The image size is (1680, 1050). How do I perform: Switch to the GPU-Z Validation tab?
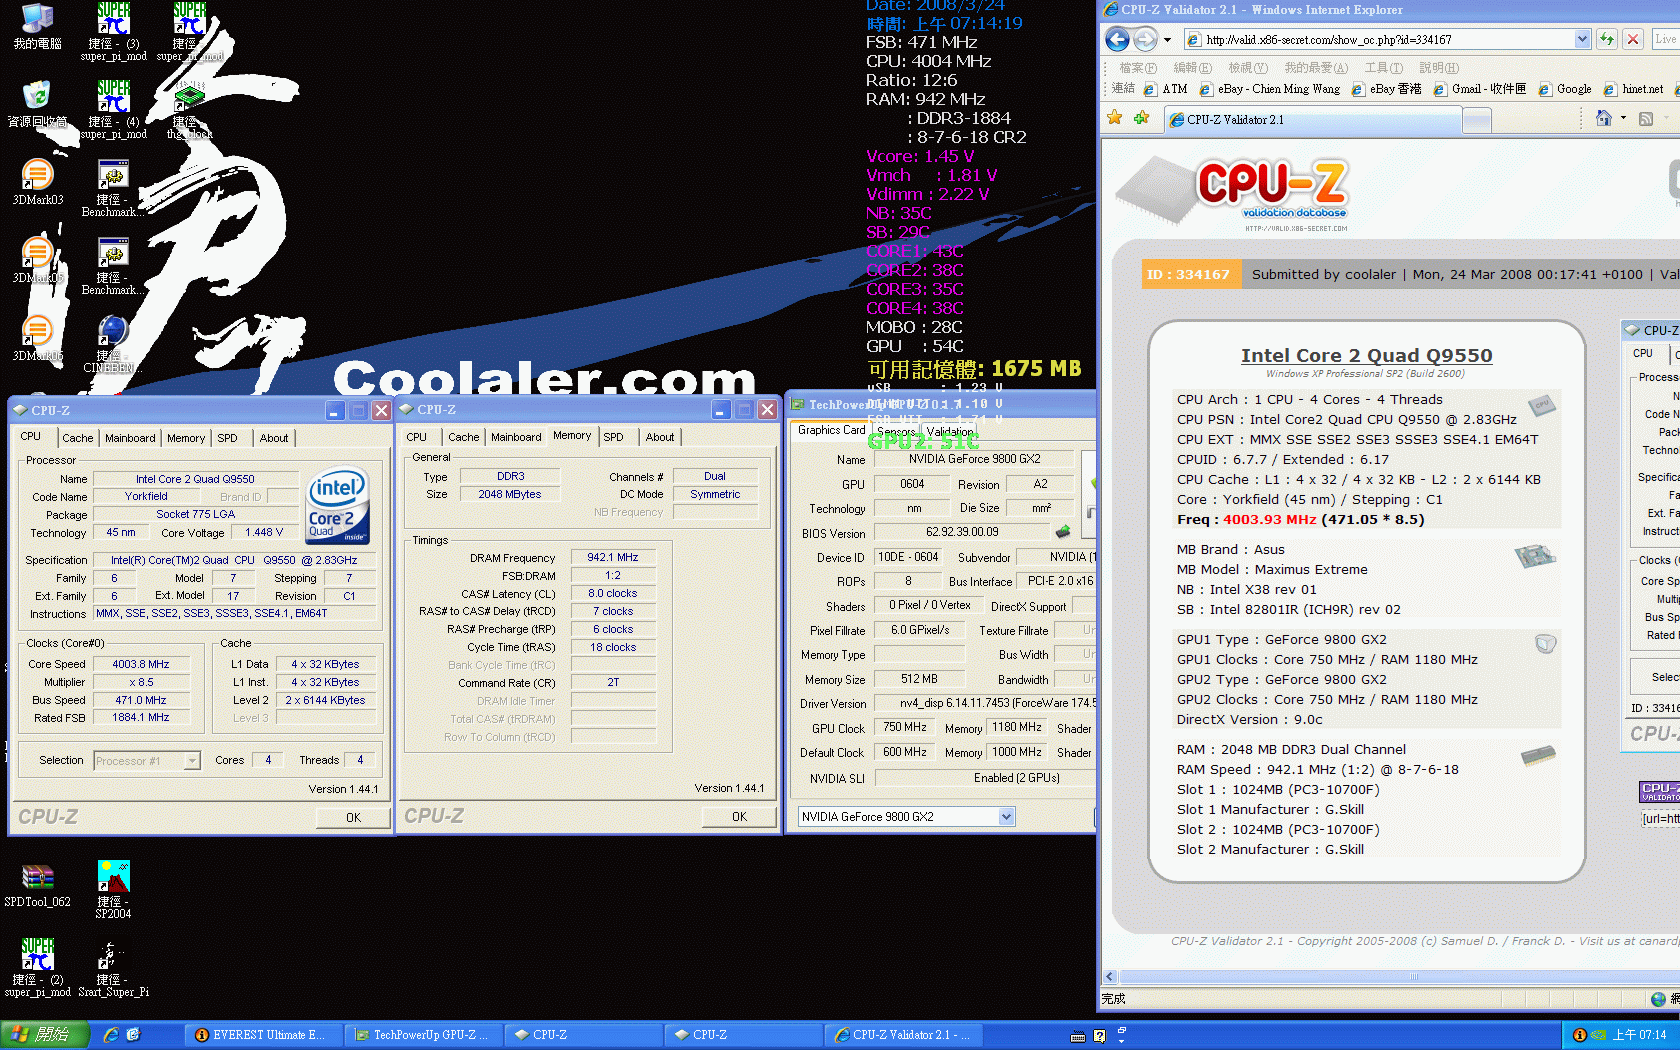(950, 431)
